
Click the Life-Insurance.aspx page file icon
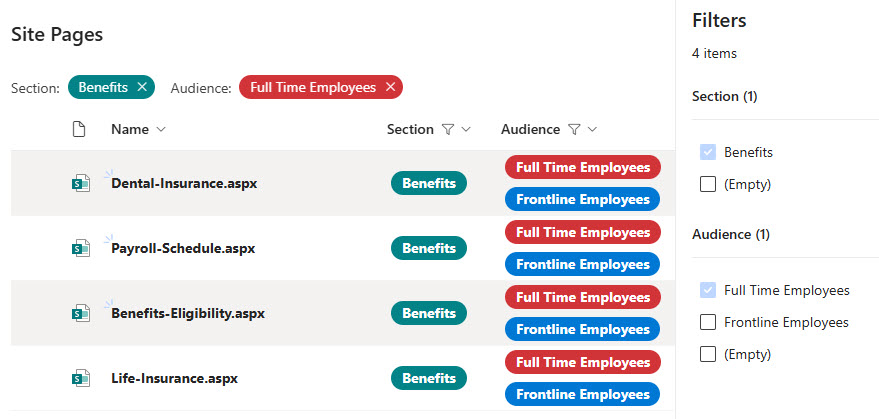81,379
